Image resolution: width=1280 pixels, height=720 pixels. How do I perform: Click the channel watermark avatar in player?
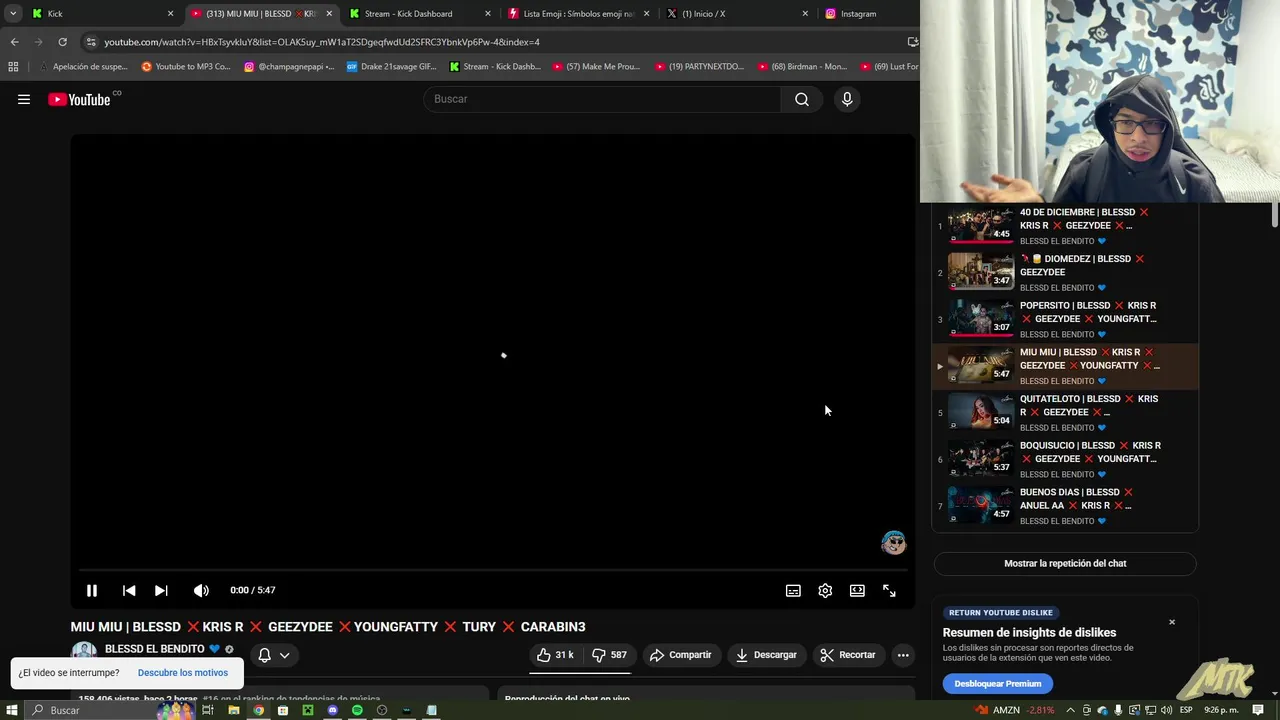893,543
